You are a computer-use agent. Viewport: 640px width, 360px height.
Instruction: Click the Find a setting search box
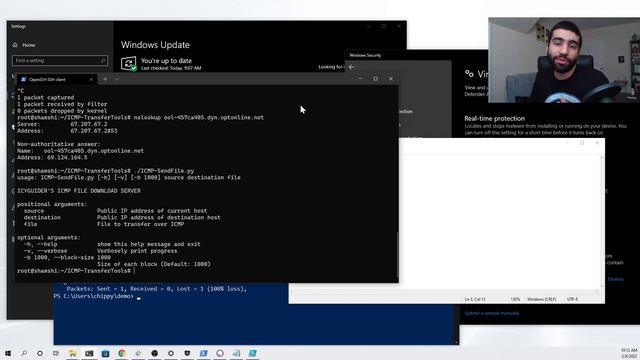[x=60, y=60]
